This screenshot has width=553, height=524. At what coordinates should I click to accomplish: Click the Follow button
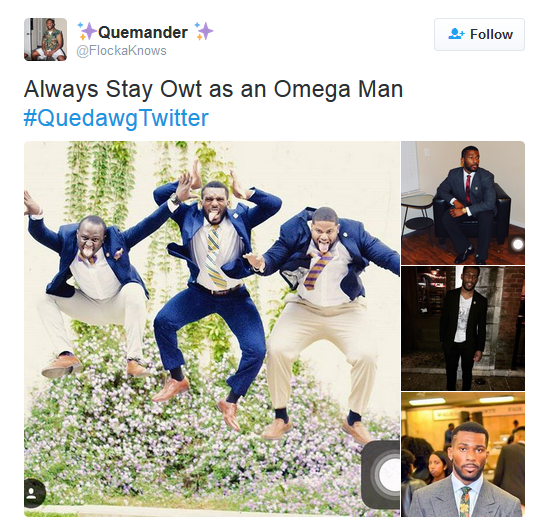479,34
